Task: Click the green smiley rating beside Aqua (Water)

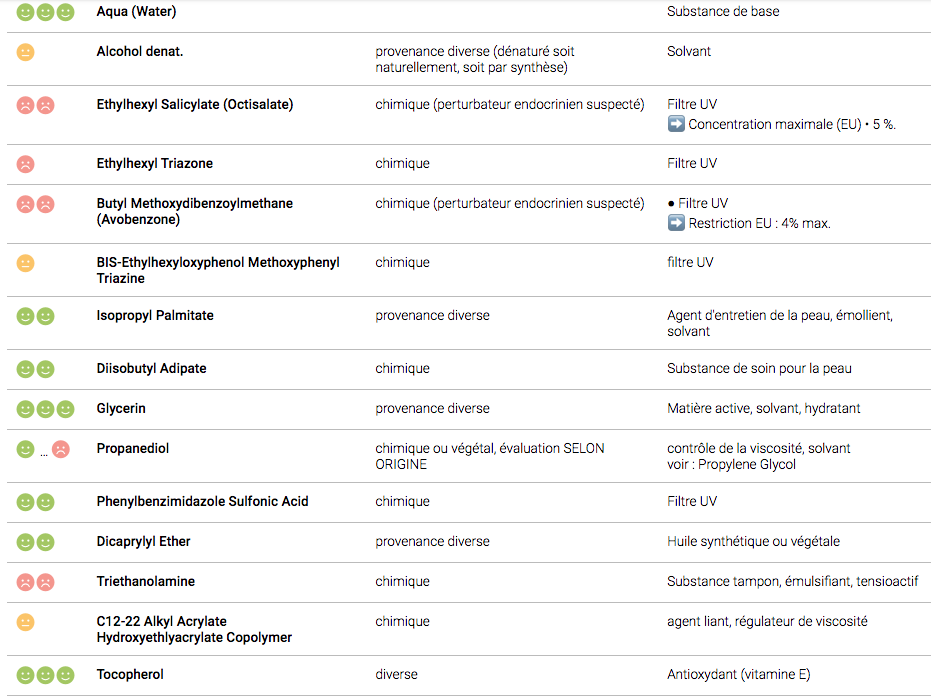Action: (45, 12)
